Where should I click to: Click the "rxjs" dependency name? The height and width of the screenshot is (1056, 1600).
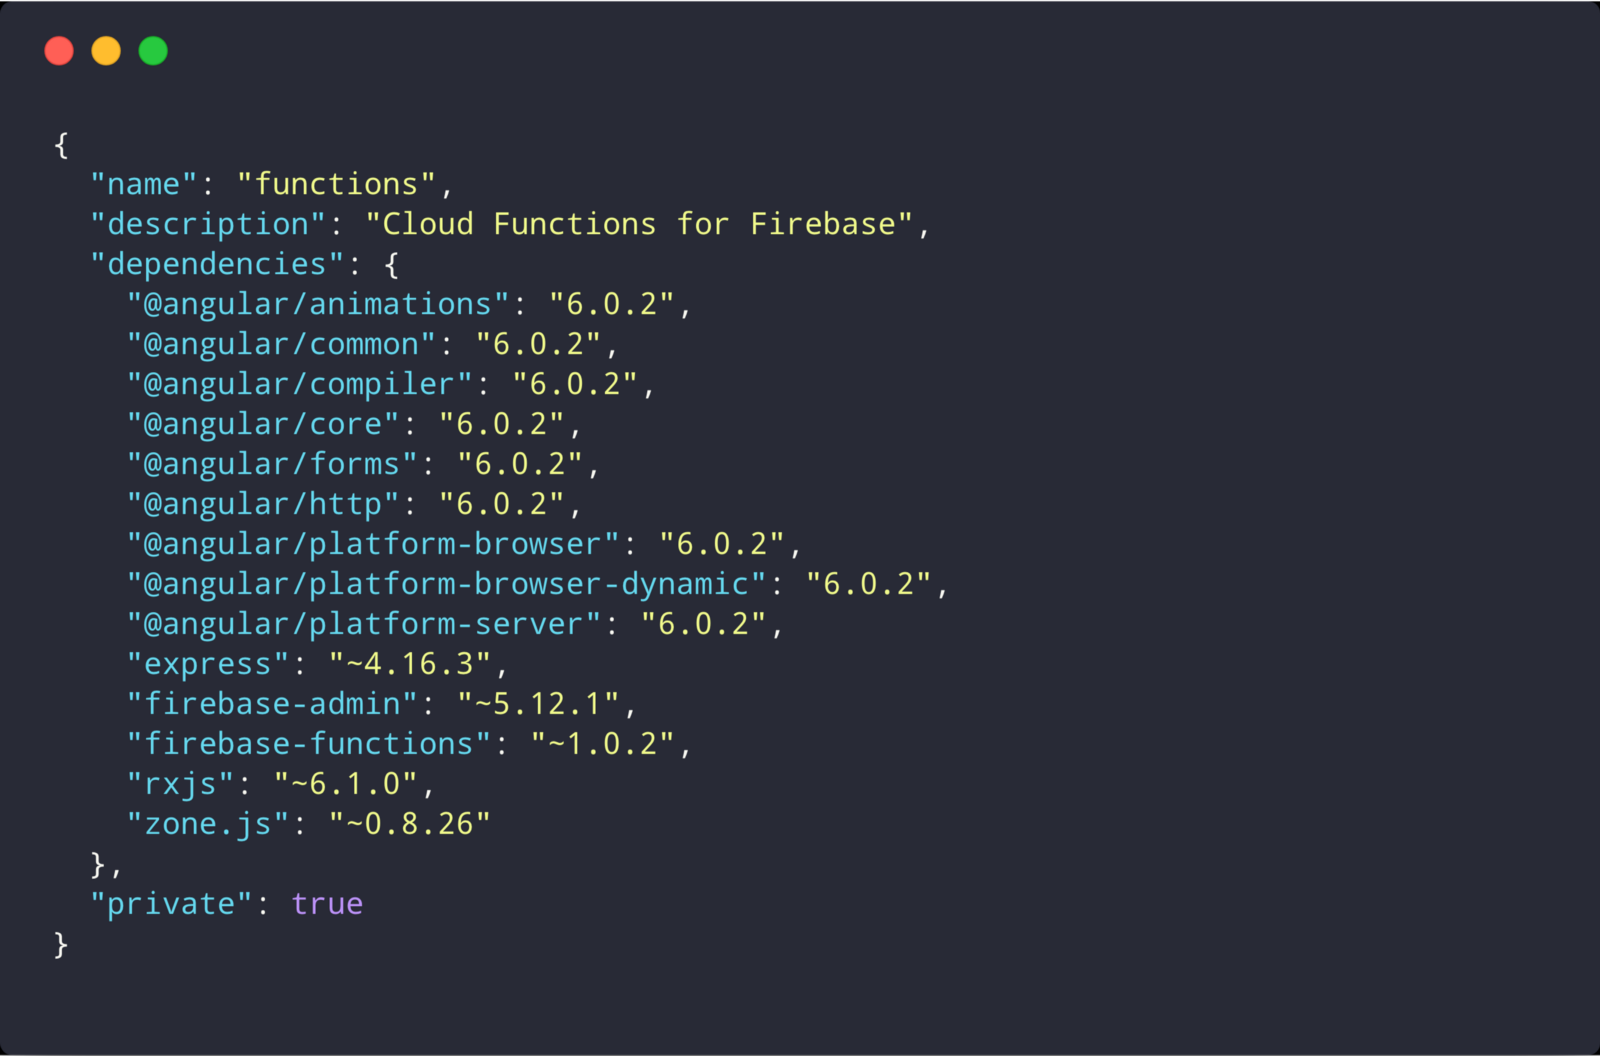[180, 785]
